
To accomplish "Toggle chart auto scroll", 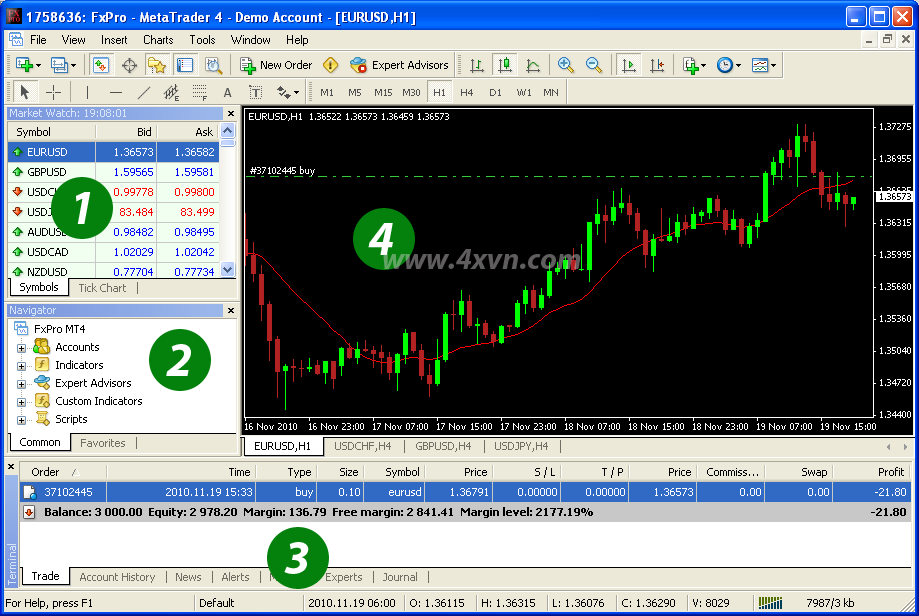I will tap(628, 65).
